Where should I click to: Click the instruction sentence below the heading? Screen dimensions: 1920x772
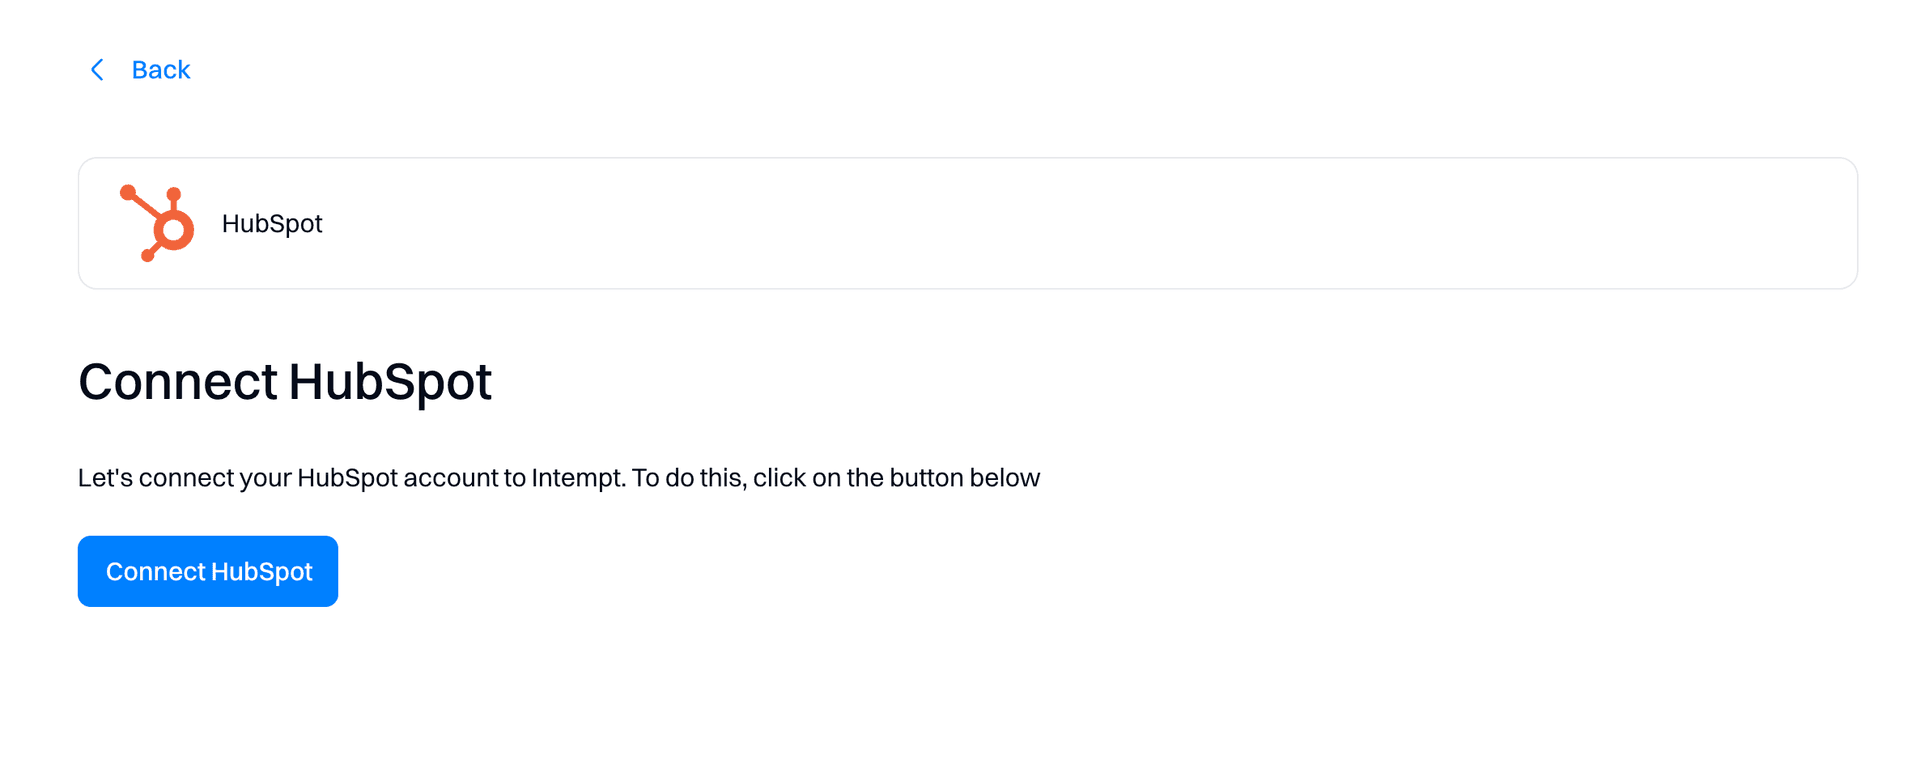pyautogui.click(x=559, y=478)
